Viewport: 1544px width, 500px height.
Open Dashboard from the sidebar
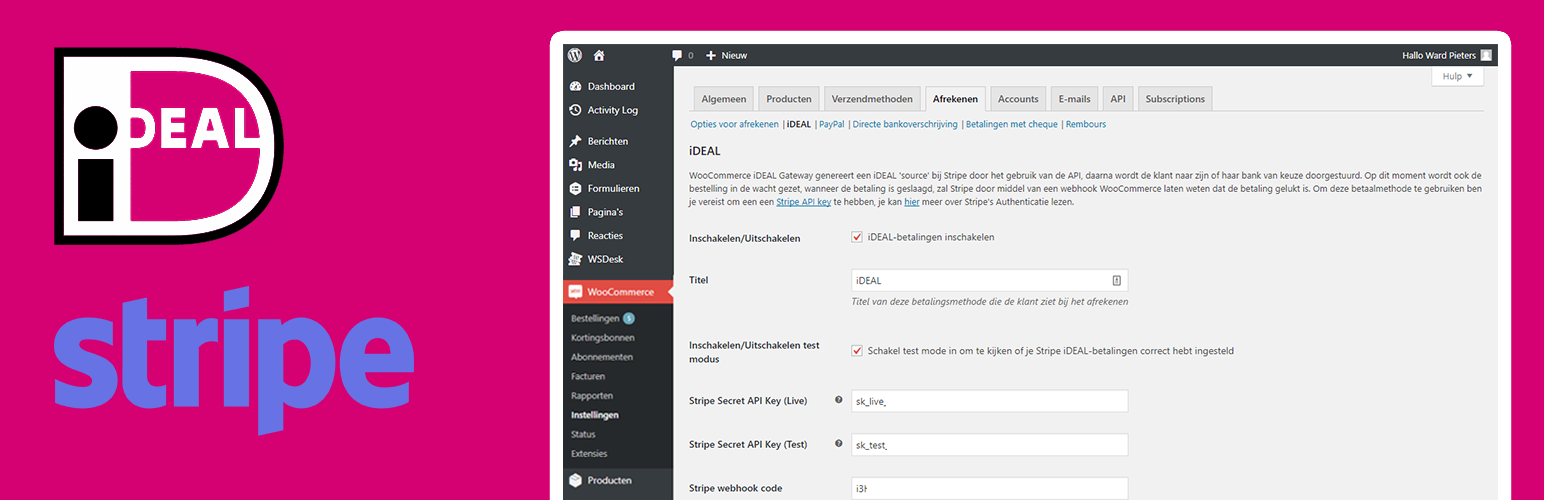[x=610, y=86]
